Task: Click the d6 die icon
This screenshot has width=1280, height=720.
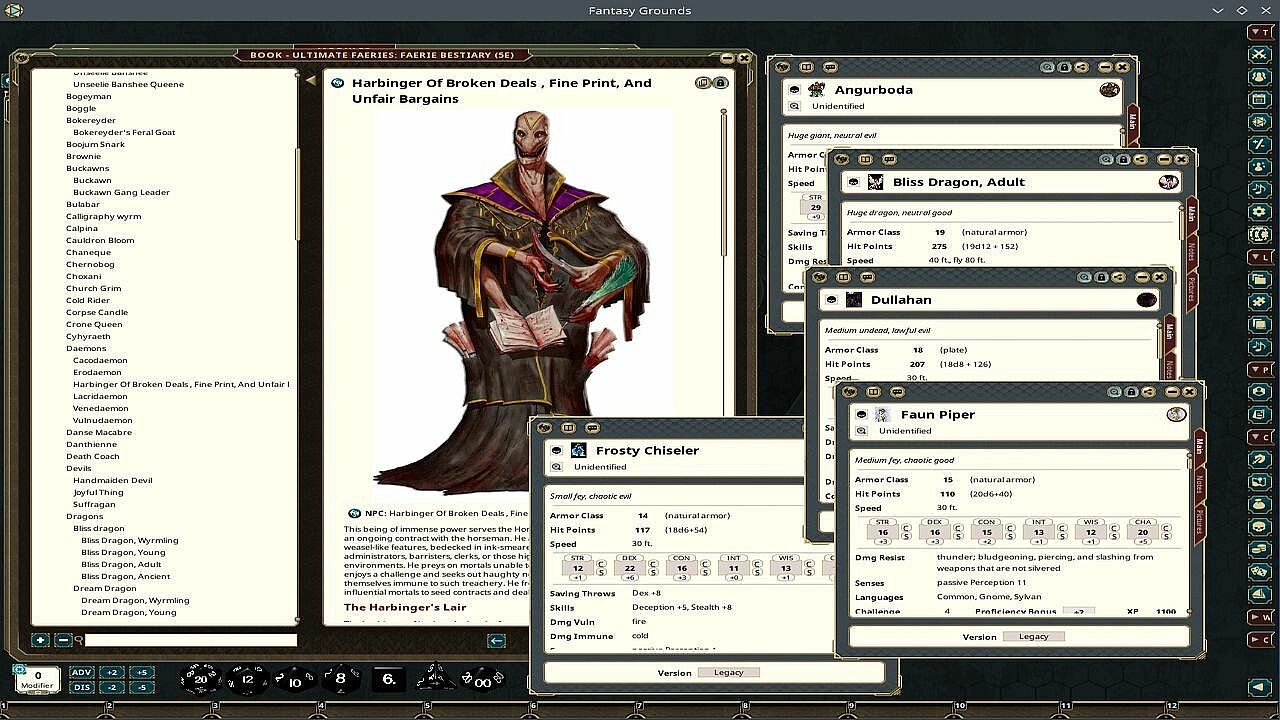Action: (388, 680)
